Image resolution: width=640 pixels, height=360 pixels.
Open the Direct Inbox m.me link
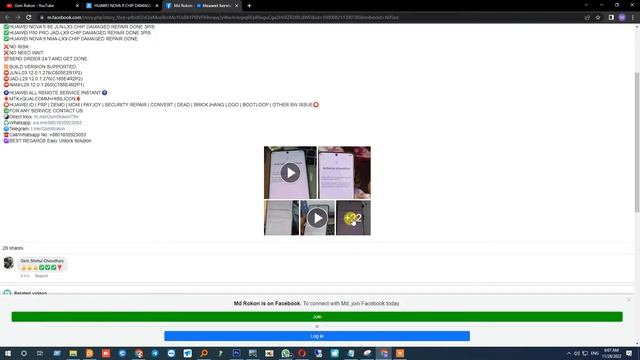click(x=56, y=117)
